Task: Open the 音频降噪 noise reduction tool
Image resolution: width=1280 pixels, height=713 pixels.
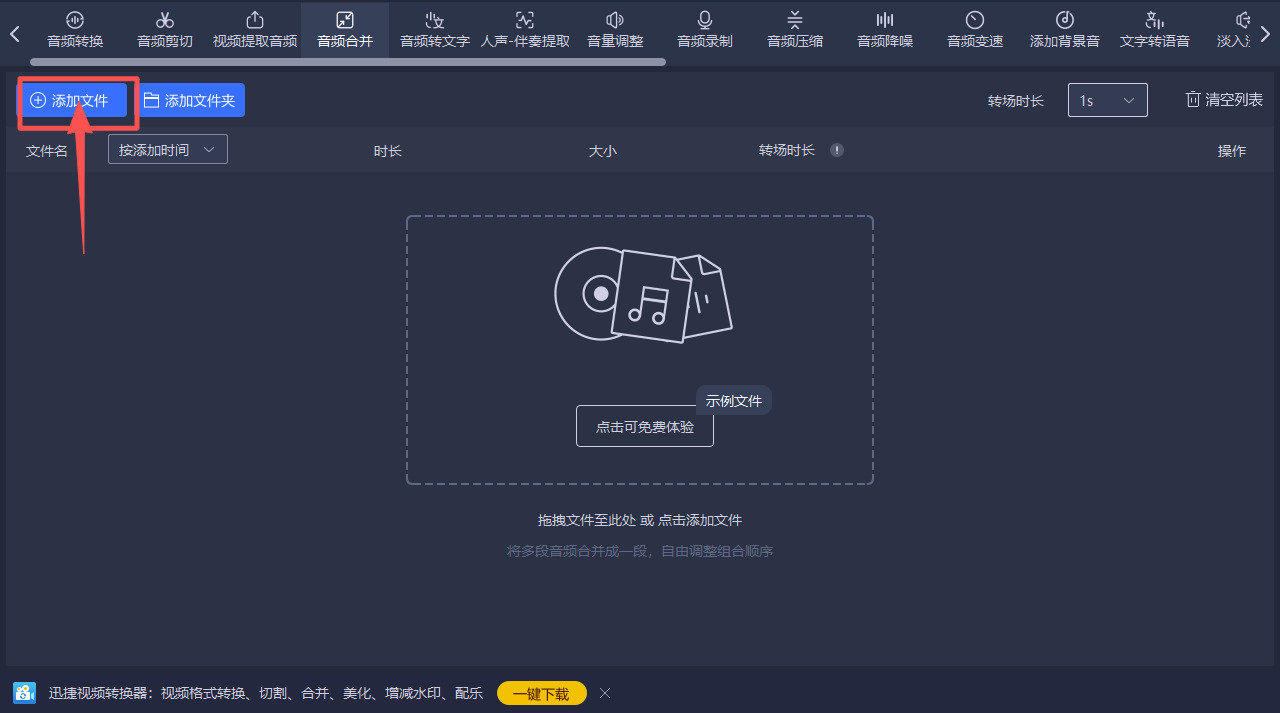Action: pos(884,28)
